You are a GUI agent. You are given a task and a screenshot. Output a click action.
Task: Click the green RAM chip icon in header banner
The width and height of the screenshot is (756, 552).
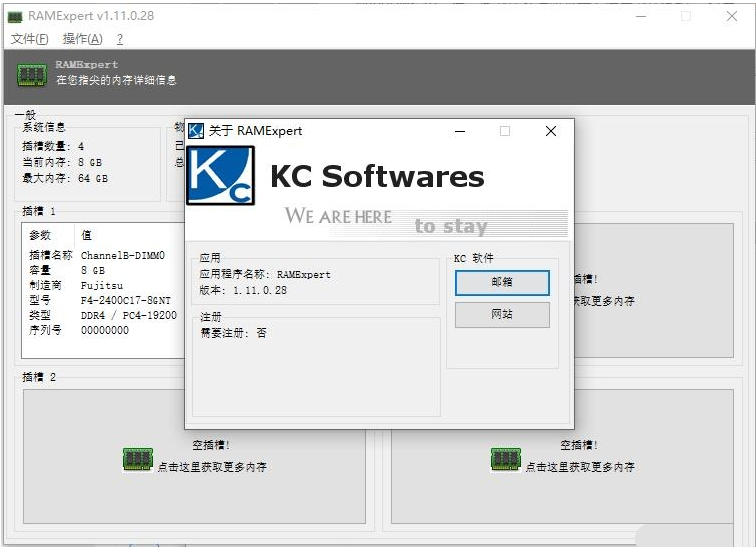pyautogui.click(x=32, y=74)
